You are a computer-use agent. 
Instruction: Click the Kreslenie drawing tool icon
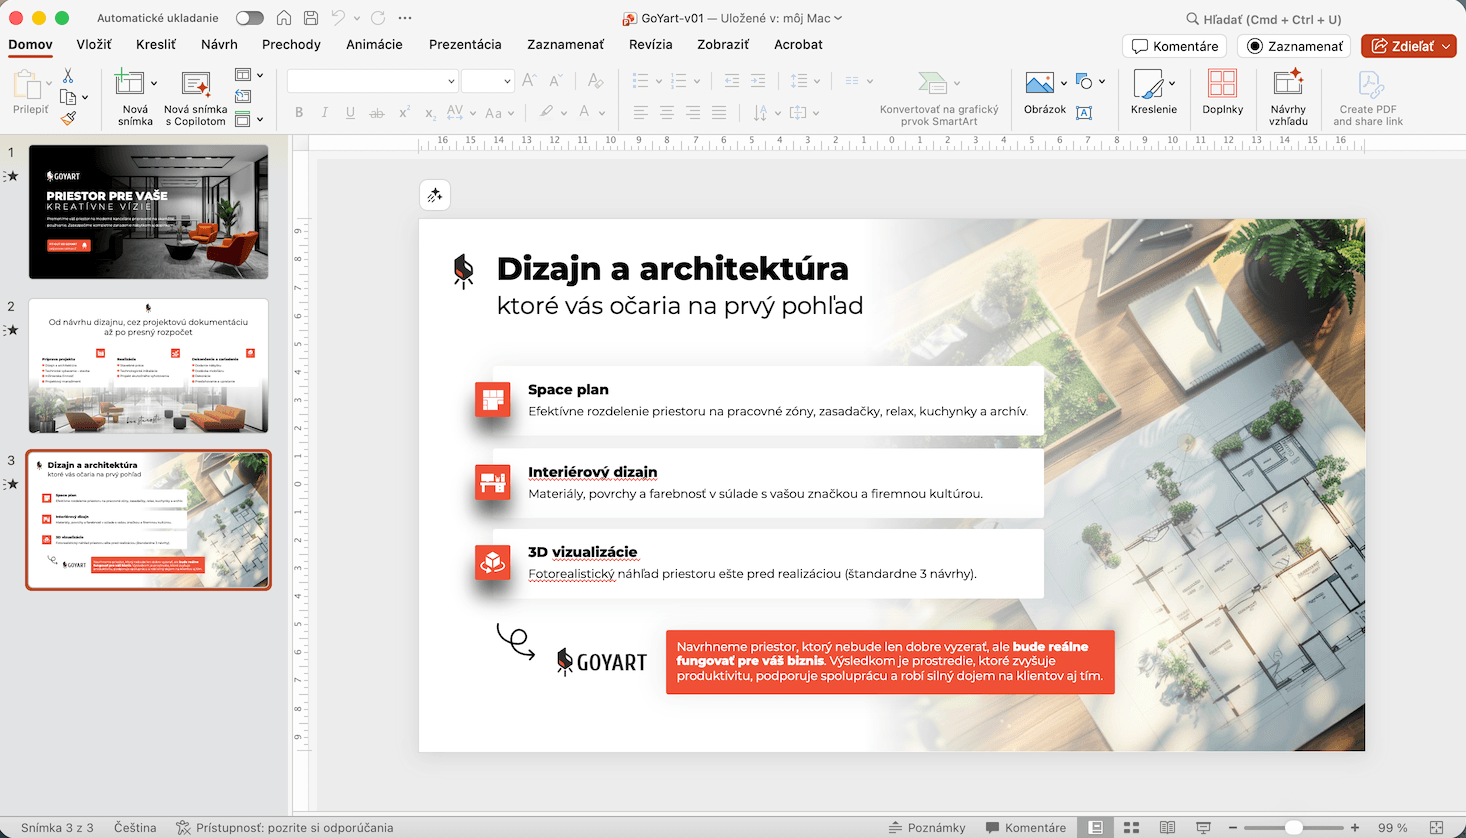1148,84
